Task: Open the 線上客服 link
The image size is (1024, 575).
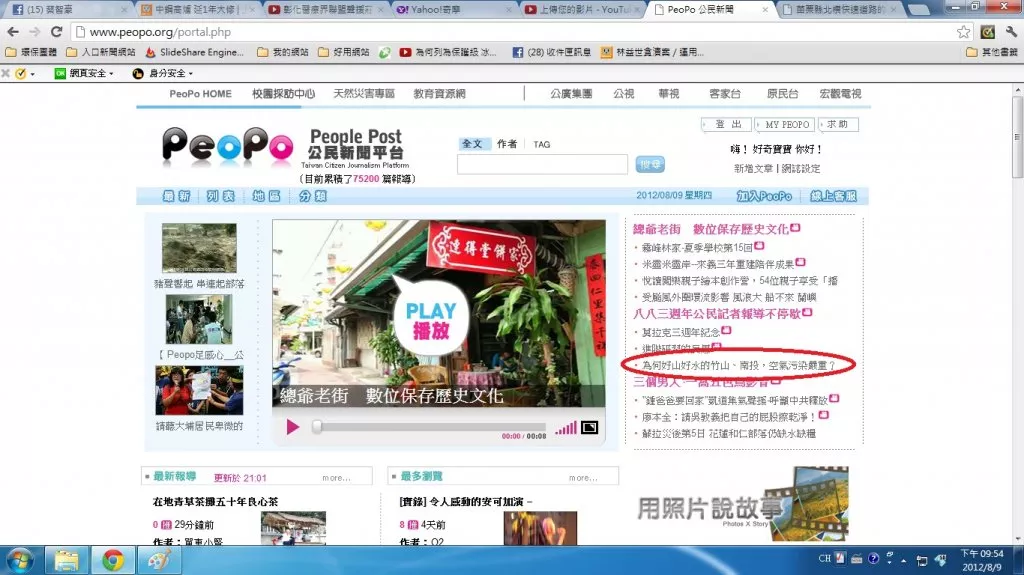Action: coord(833,196)
